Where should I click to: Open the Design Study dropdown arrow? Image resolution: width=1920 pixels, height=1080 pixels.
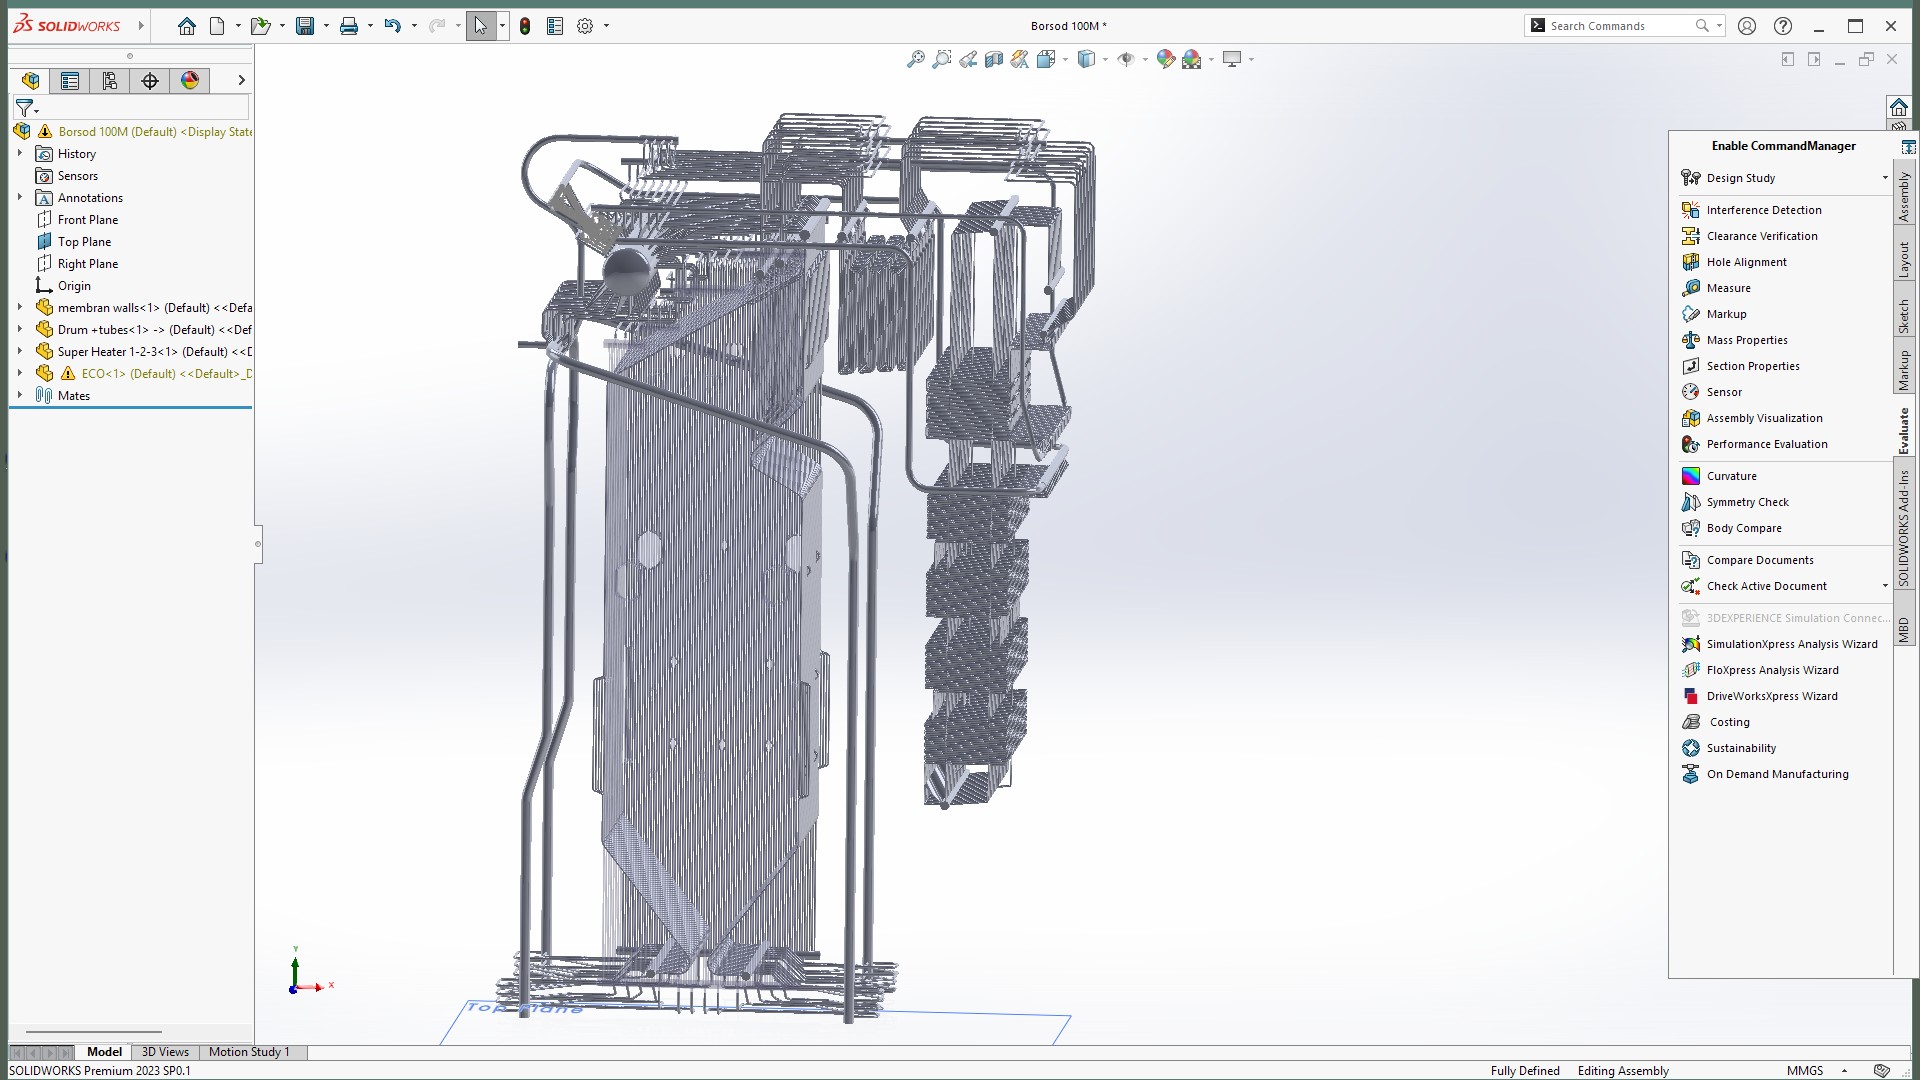click(1885, 178)
